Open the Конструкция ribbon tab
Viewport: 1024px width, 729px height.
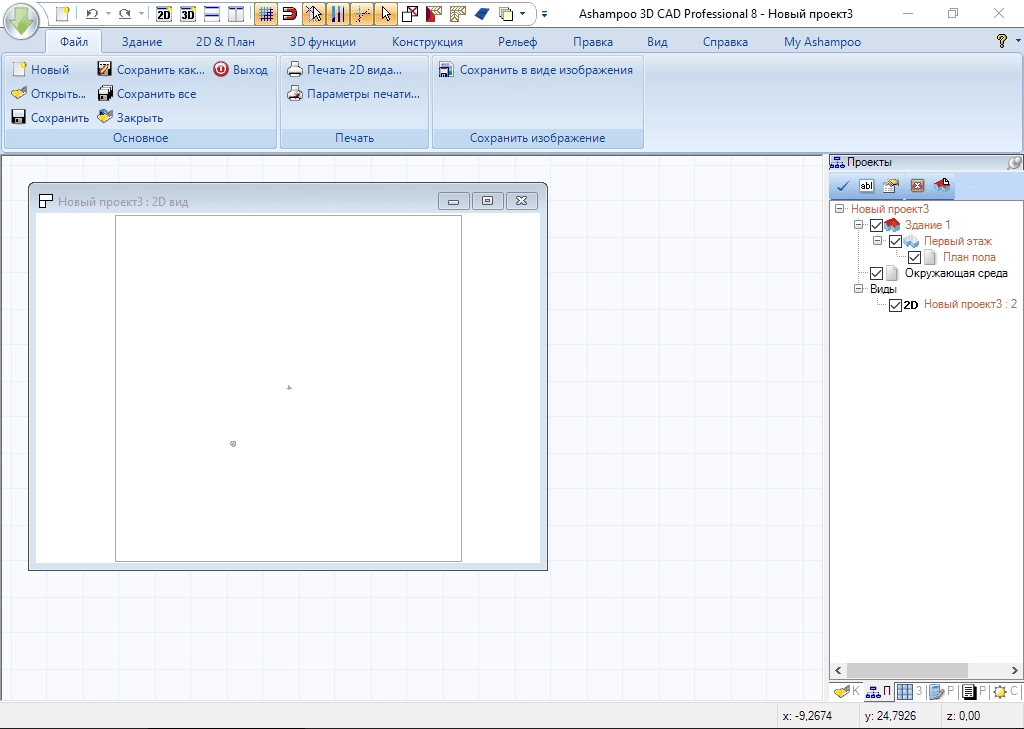click(x=427, y=42)
